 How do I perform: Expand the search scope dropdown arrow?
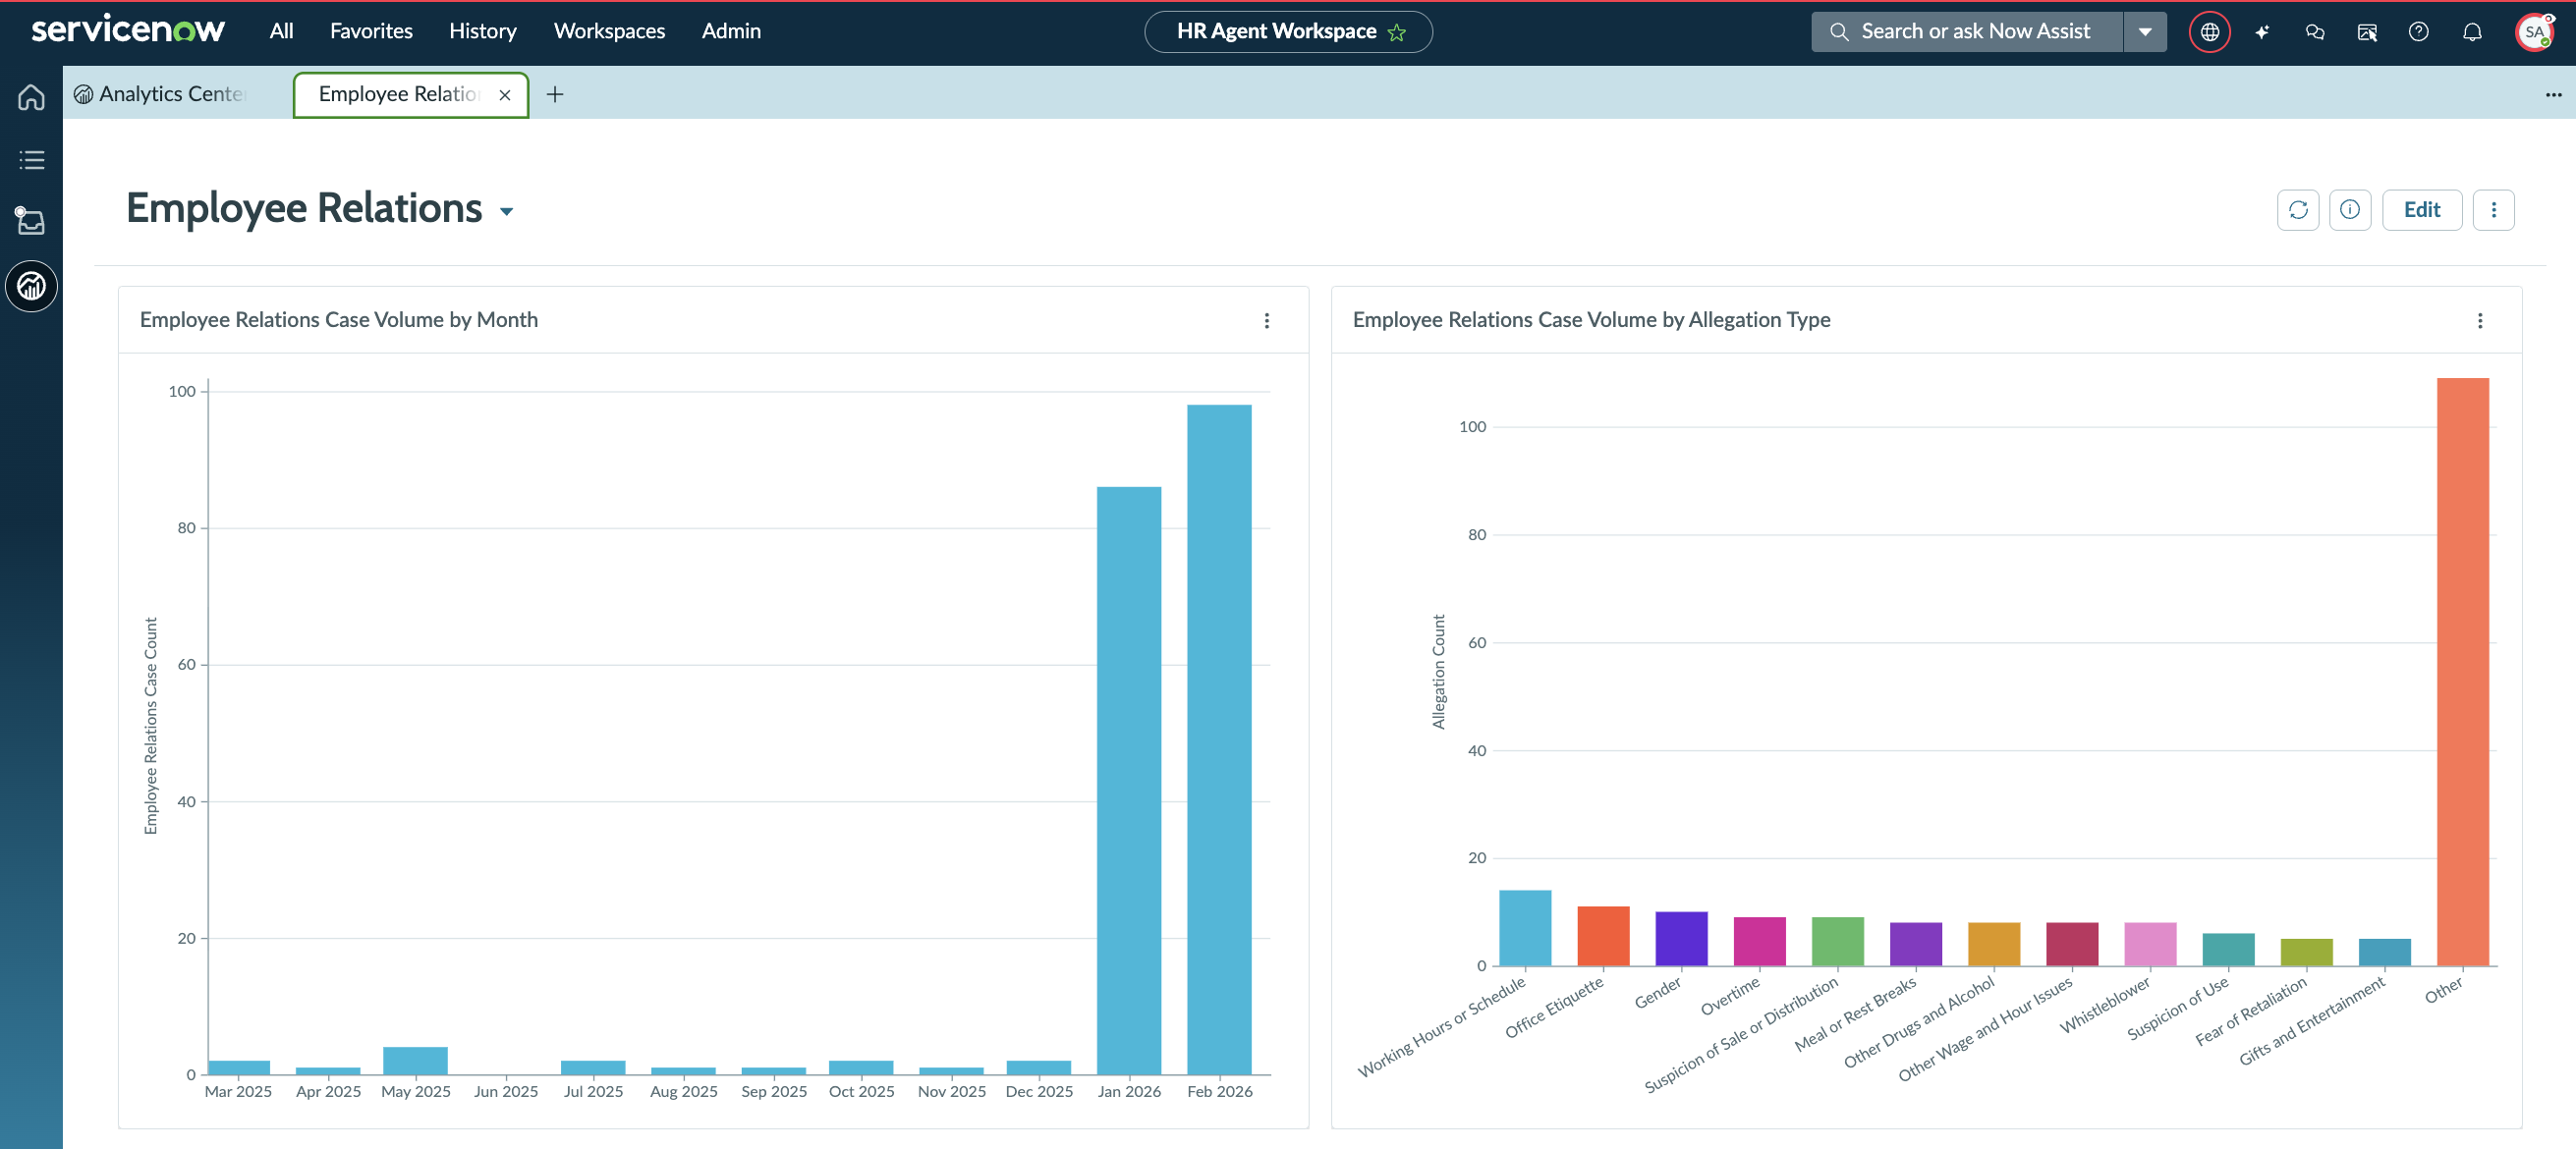tap(2144, 32)
